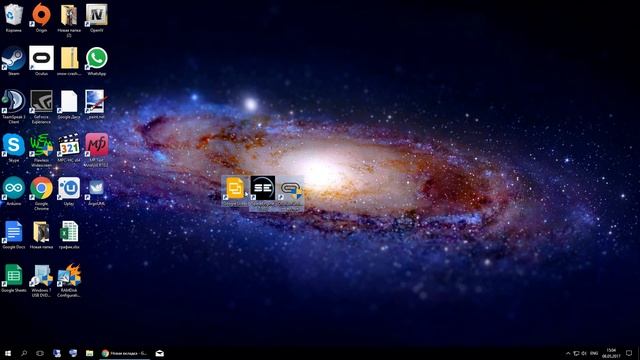Show hidden system tray icons

568,353
